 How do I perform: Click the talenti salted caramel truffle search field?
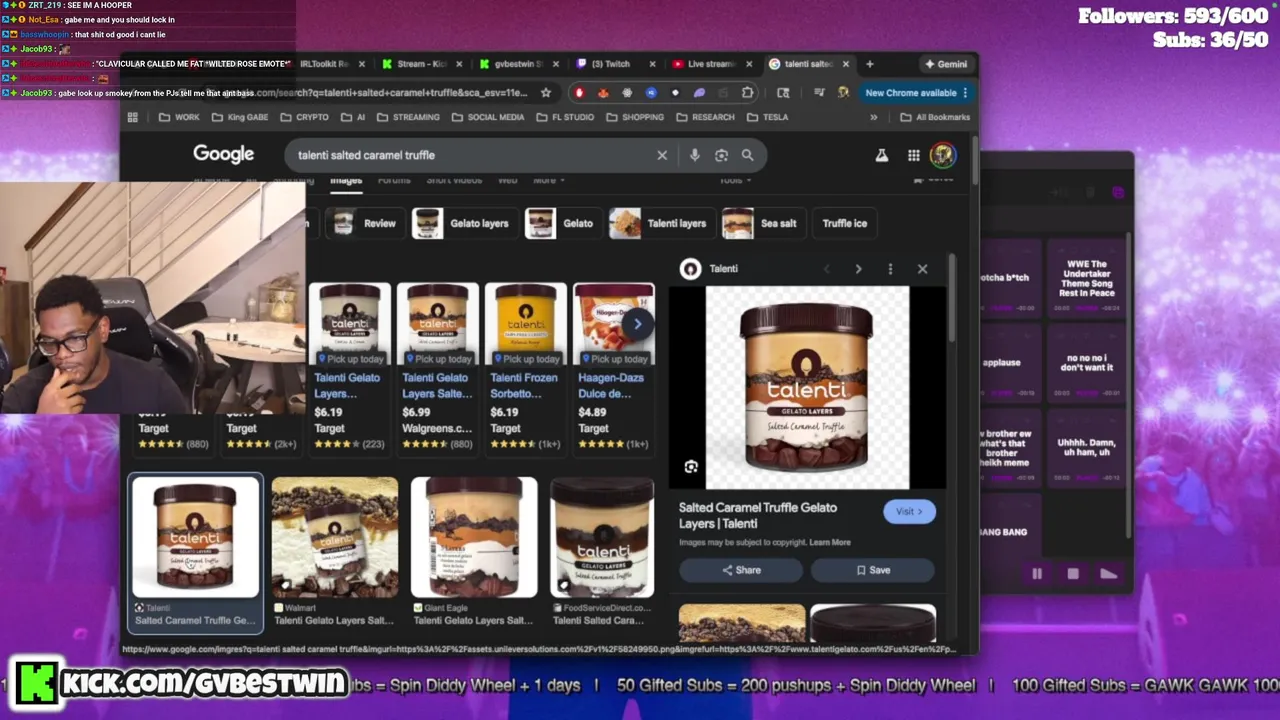point(470,155)
